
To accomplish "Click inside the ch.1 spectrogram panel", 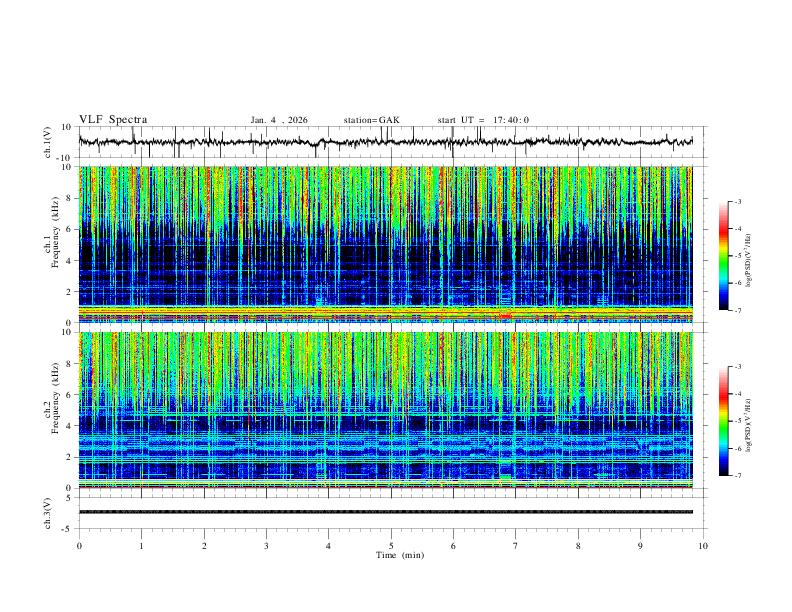I will point(385,244).
